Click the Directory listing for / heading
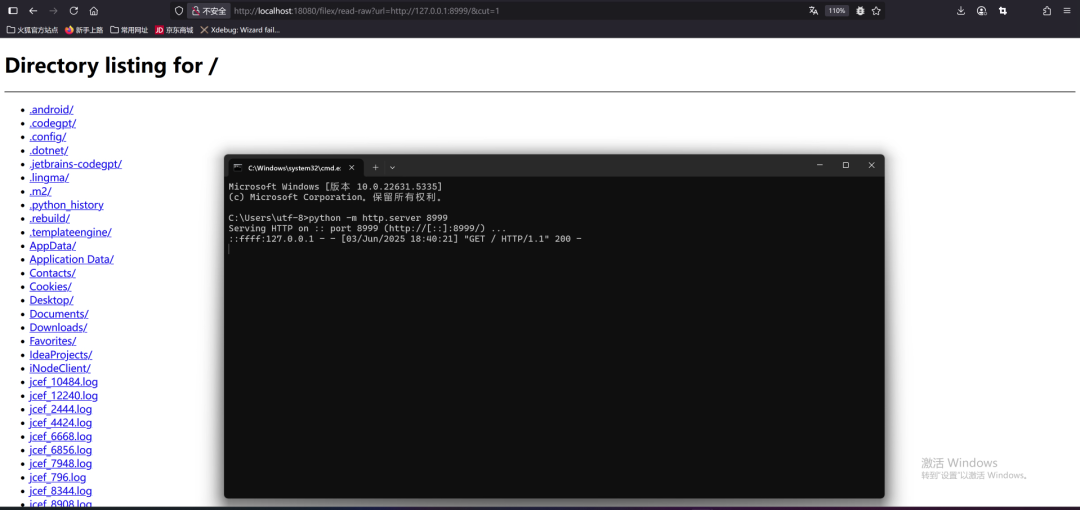Image resolution: width=1080 pixels, height=510 pixels. pyautogui.click(x=112, y=66)
